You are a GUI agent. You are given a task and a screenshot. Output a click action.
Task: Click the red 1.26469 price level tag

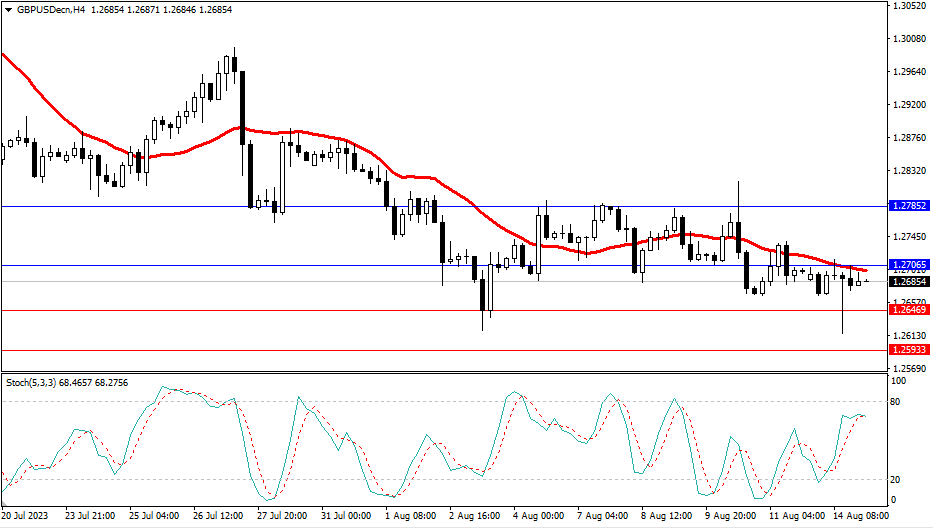point(909,311)
